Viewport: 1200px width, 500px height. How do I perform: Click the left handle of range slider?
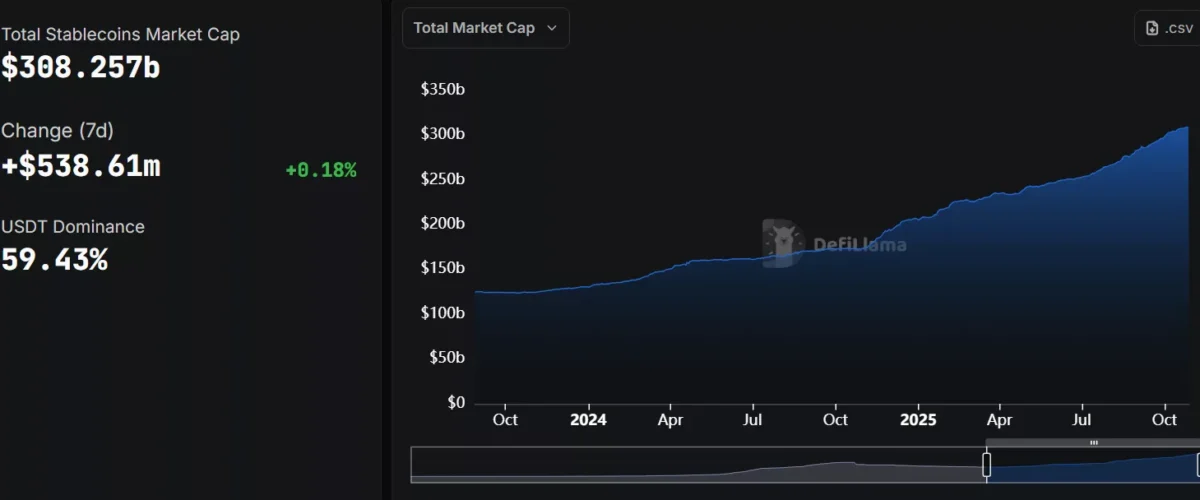[986, 465]
